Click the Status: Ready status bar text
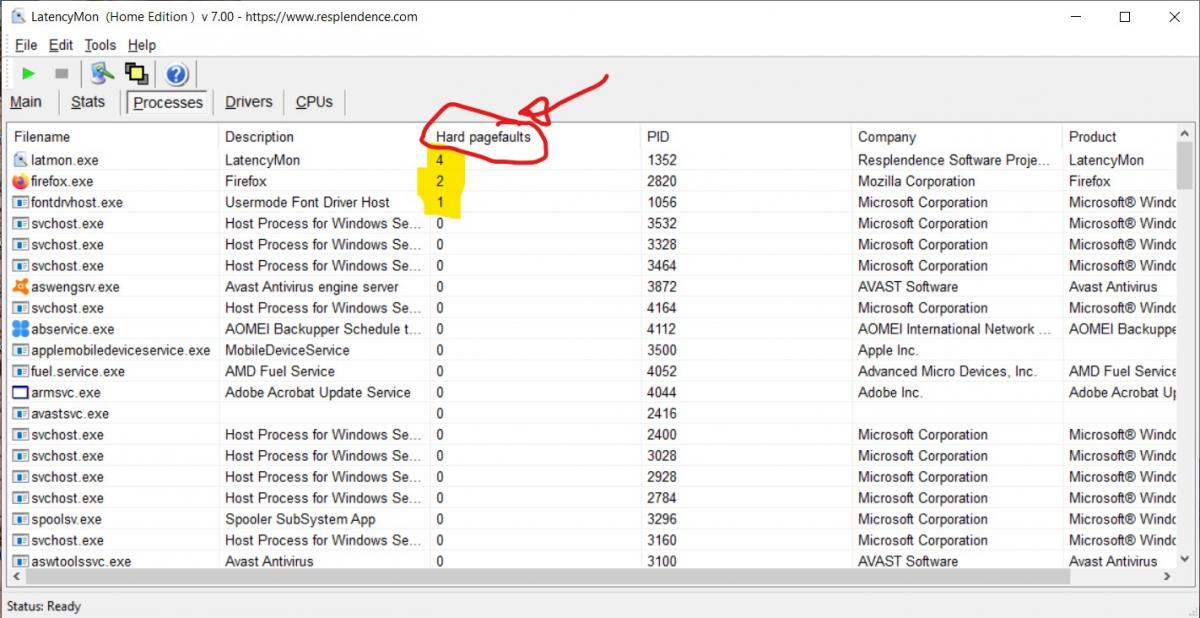1200x618 pixels. 44,606
